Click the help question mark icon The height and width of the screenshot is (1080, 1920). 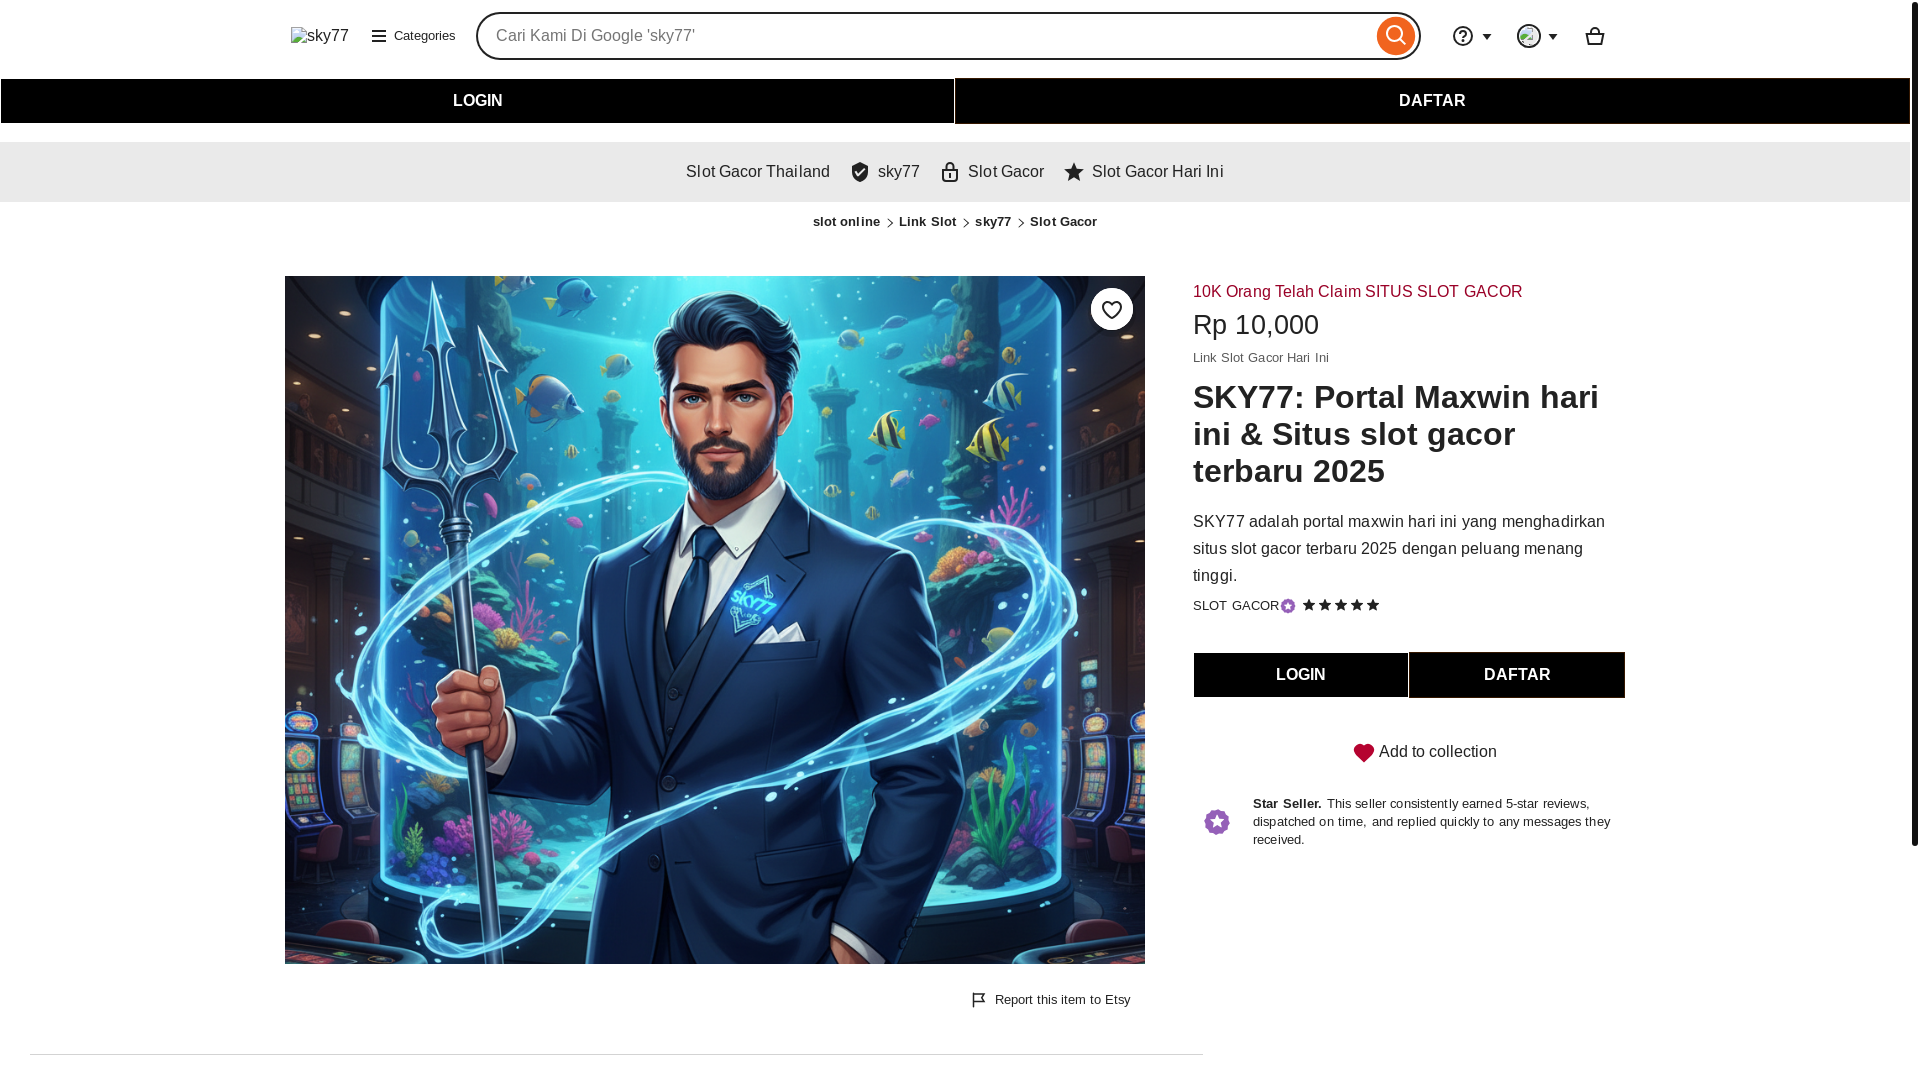1463,36
